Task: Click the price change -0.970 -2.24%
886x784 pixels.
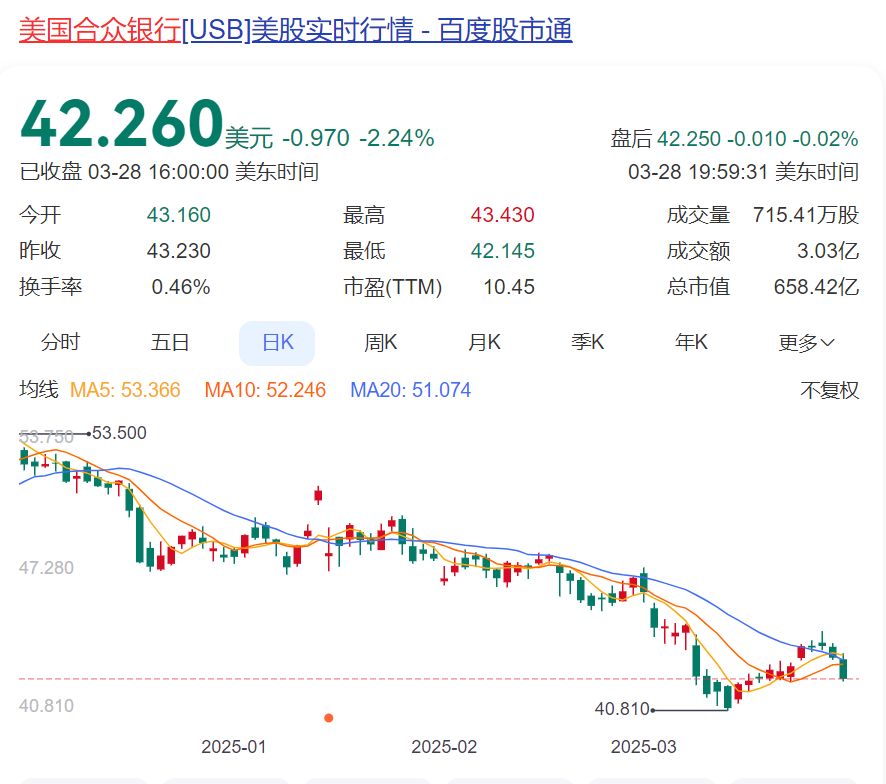Action: pyautogui.click(x=358, y=138)
